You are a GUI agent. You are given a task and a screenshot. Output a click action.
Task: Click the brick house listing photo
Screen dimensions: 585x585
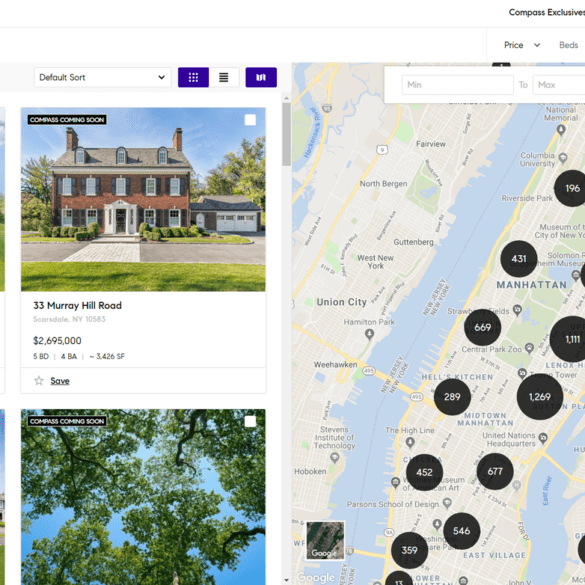(x=143, y=200)
